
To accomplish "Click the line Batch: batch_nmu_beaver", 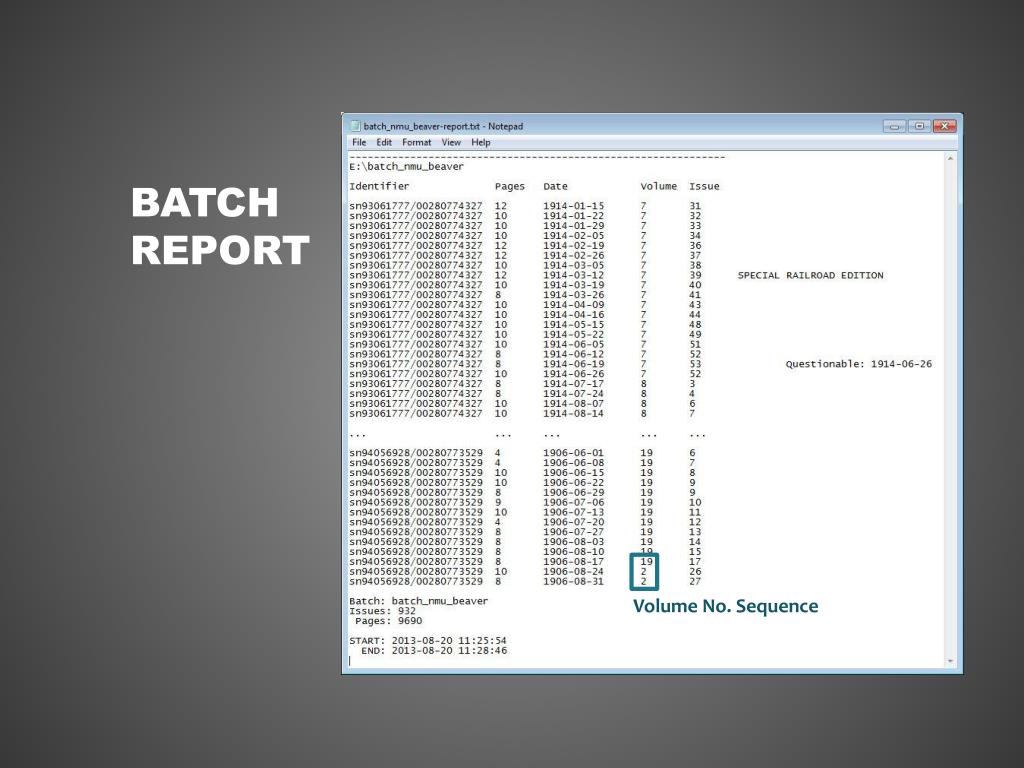I will point(419,601).
